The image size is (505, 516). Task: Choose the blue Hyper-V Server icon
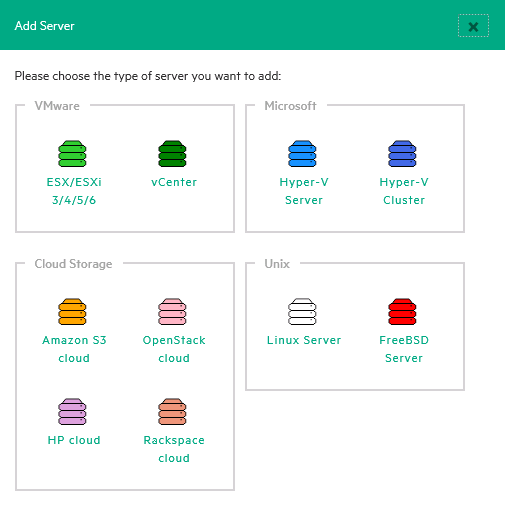[302, 154]
